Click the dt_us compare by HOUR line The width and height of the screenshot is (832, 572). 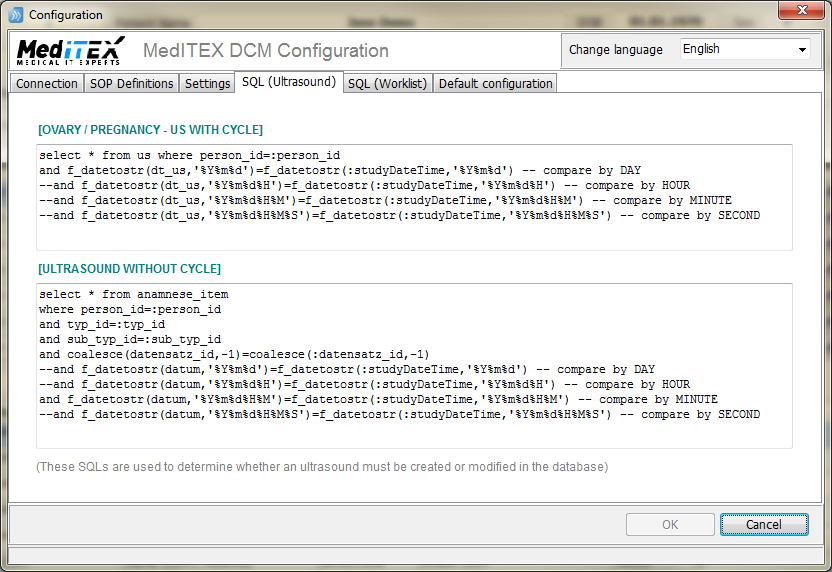tap(365, 185)
